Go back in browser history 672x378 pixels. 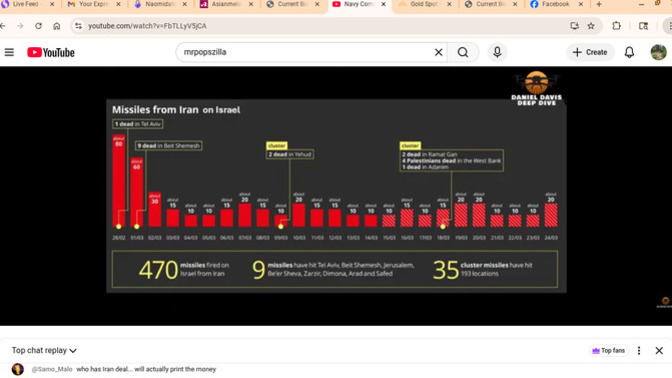pos(3,26)
